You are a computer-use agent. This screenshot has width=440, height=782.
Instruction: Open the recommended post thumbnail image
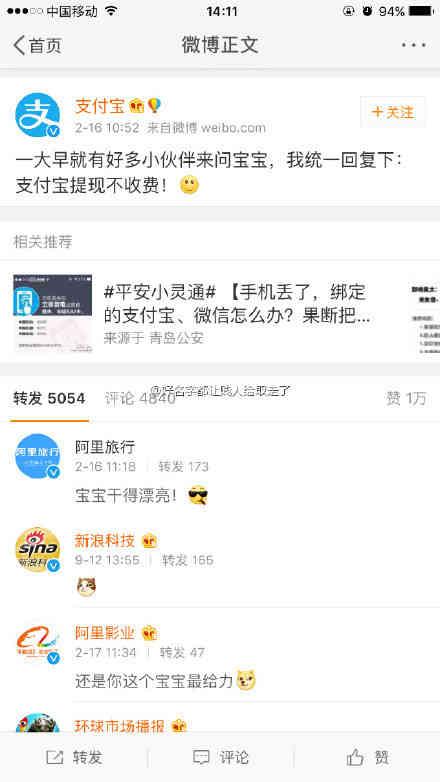pos(52,314)
